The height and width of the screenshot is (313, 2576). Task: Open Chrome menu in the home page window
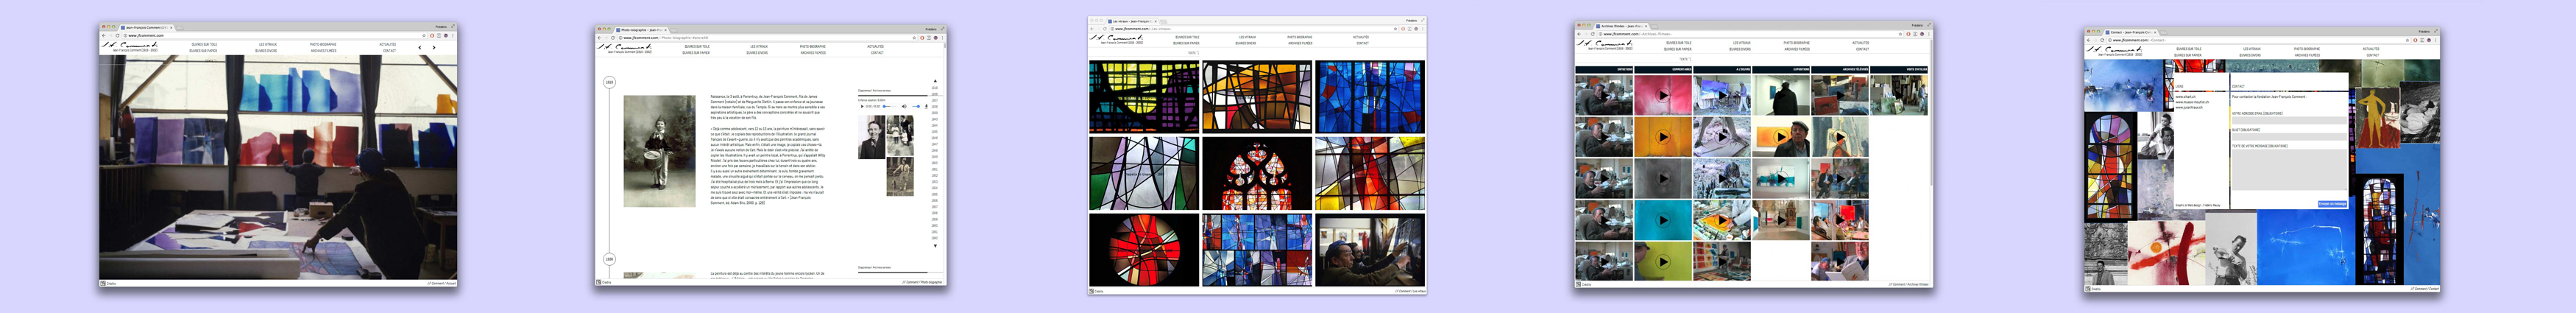[x=452, y=36]
